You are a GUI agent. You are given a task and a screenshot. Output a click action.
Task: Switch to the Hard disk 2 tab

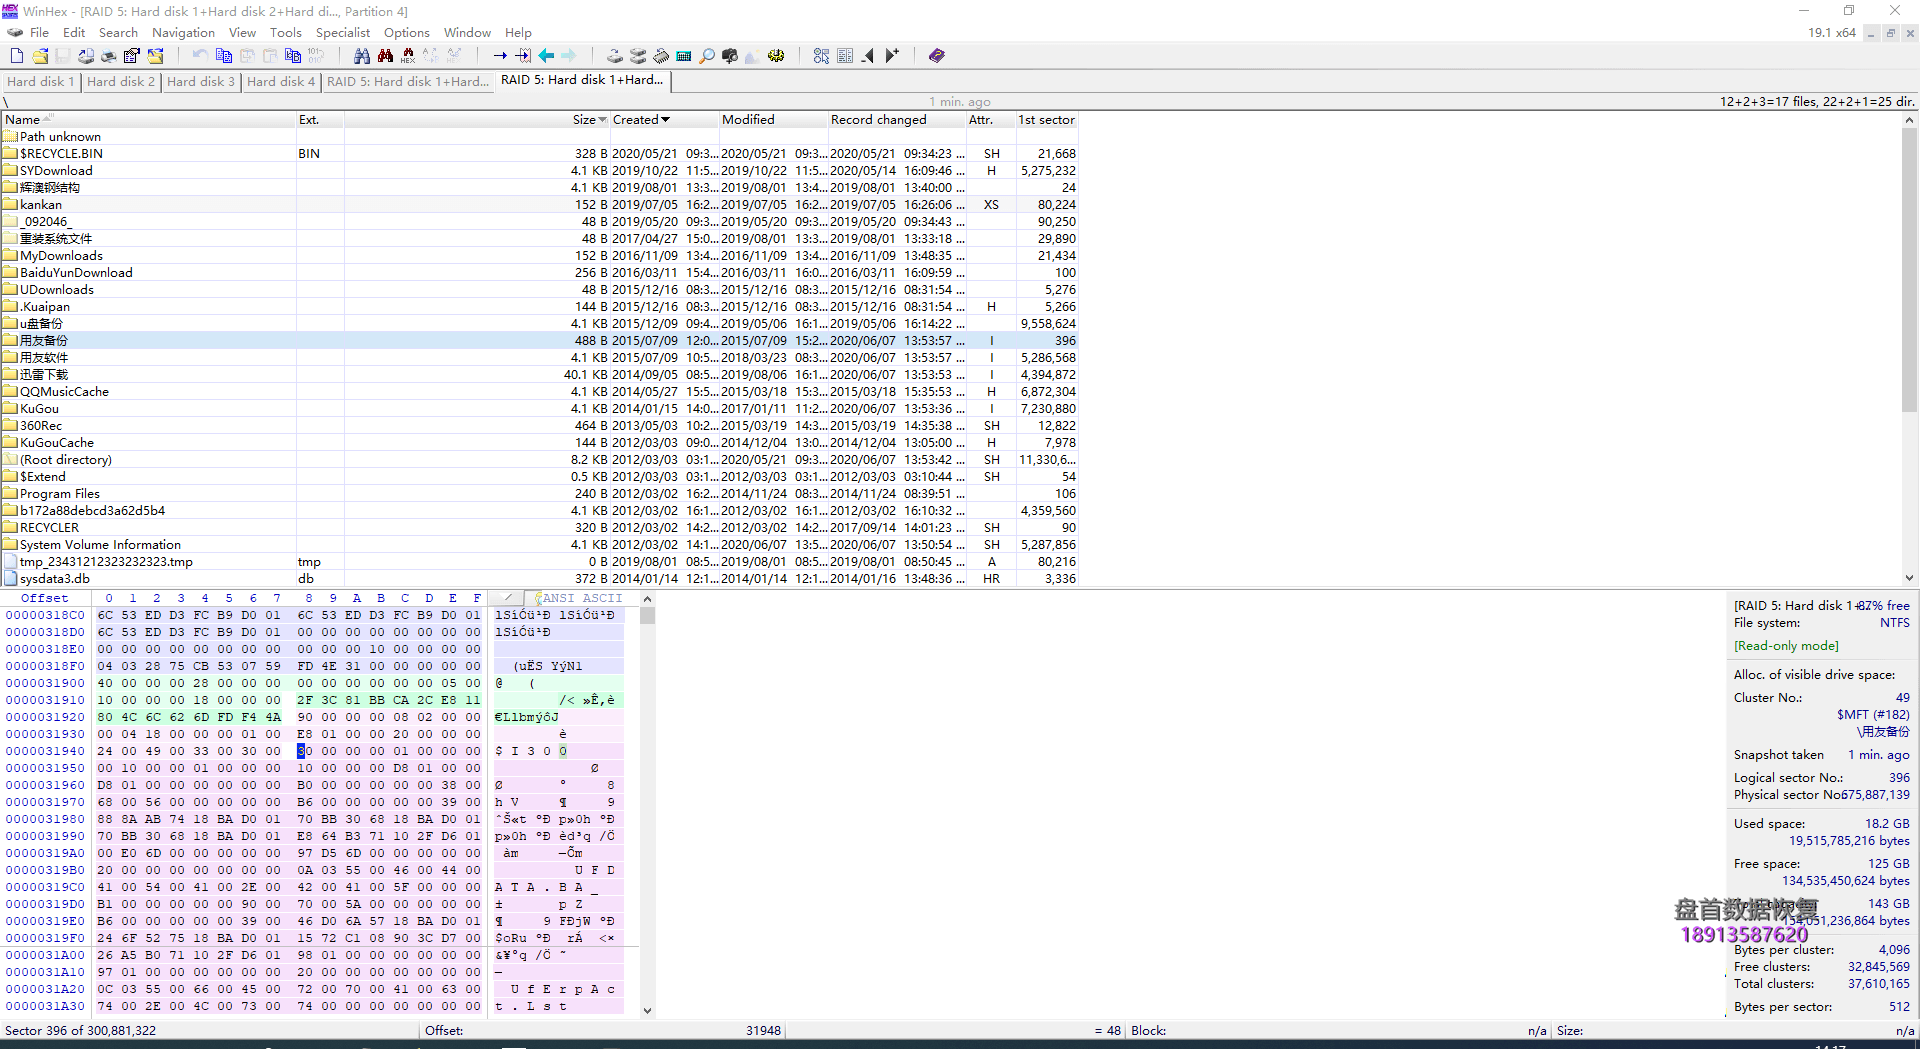[x=120, y=81]
